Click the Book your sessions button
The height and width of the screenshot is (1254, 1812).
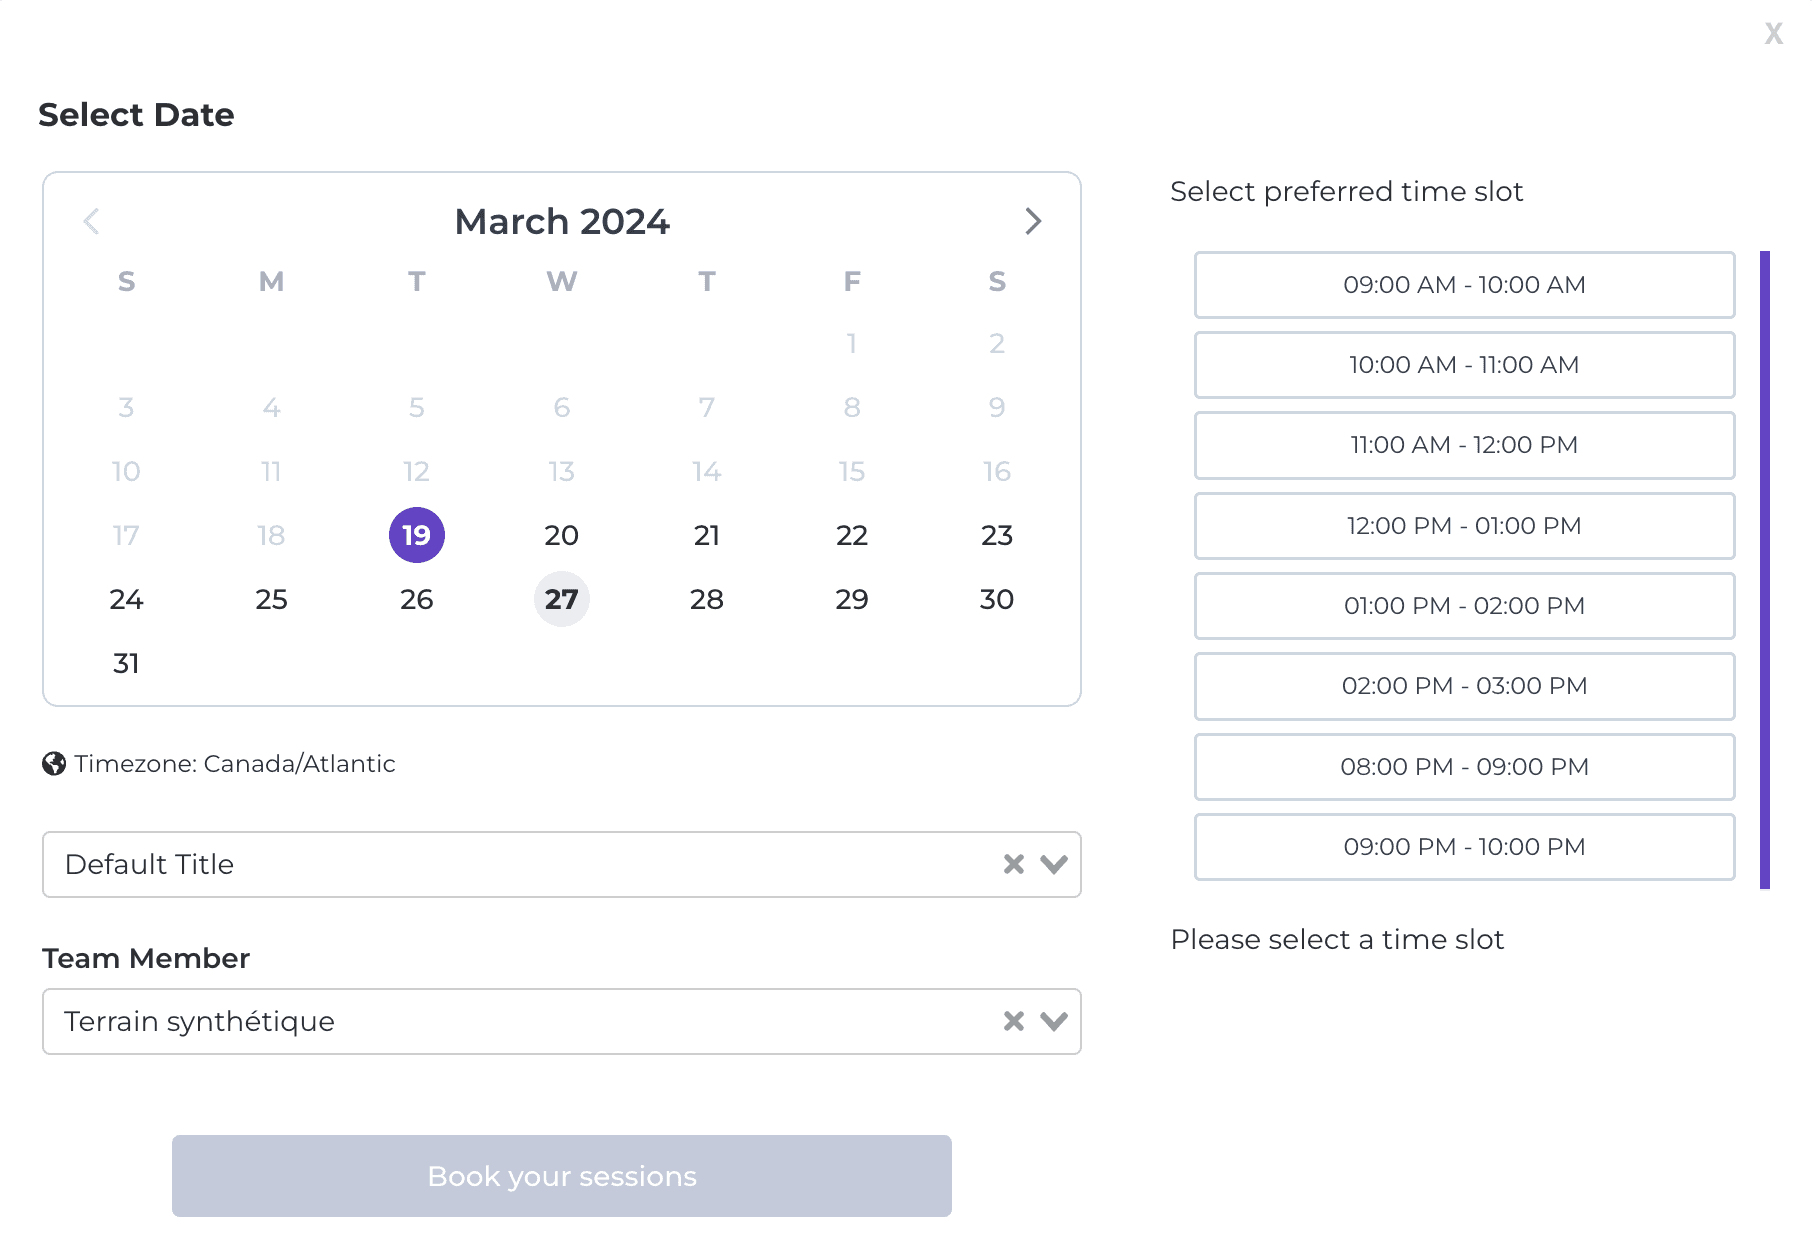[562, 1176]
